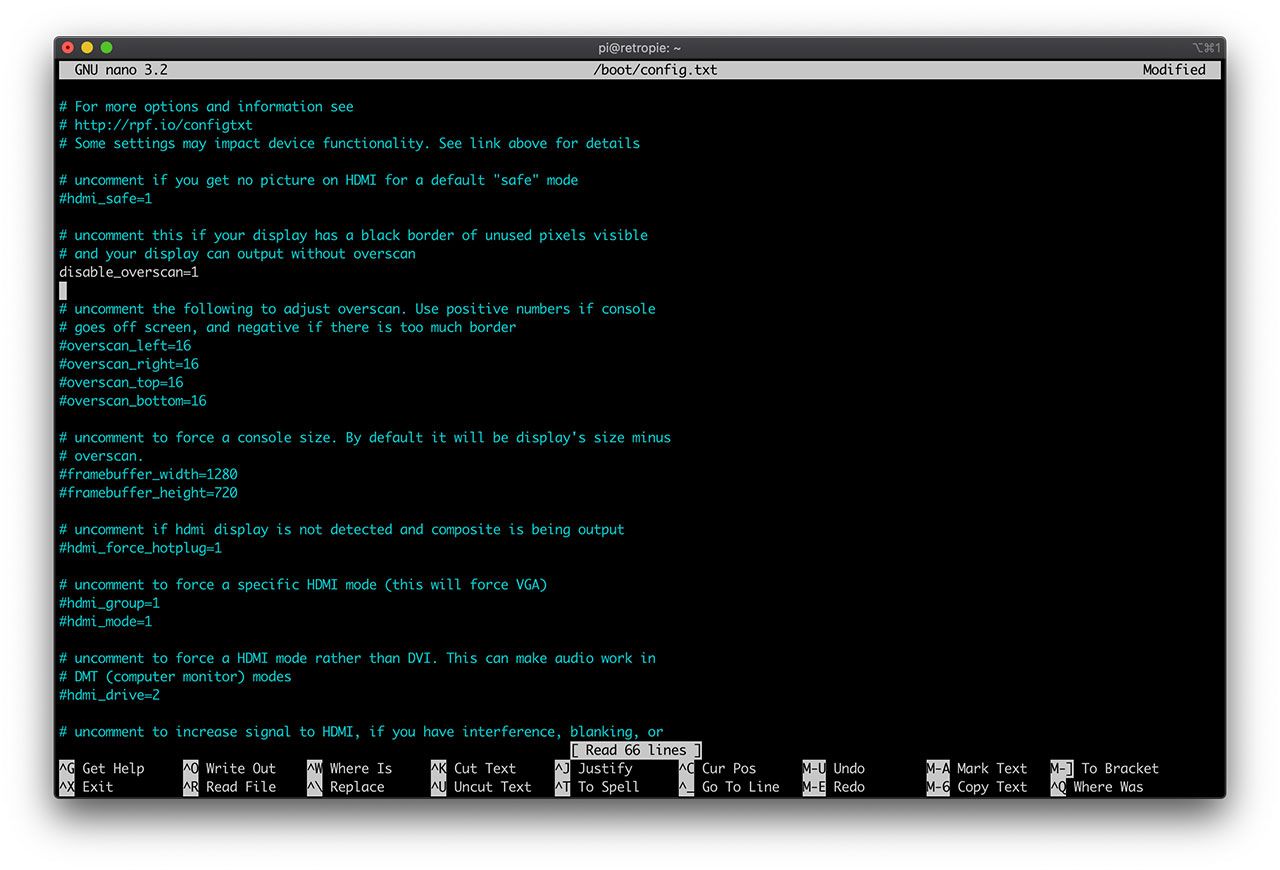
Task: Click the ^G Get Help shortcut
Action: point(102,768)
